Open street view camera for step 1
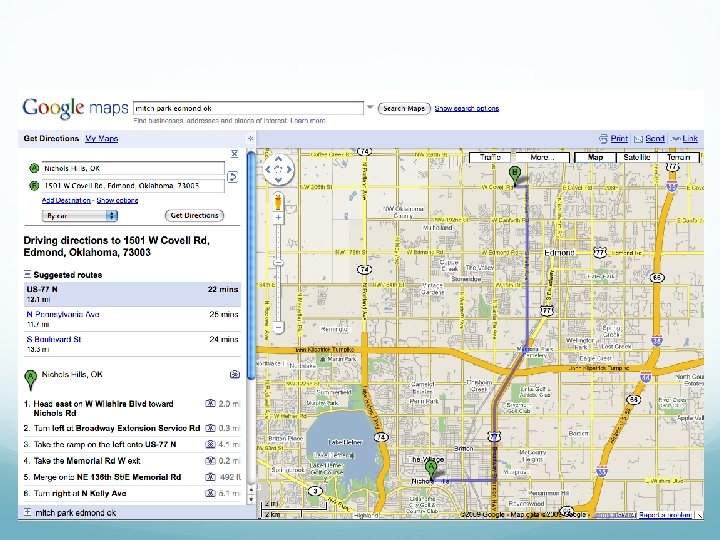Image resolution: width=720 pixels, height=540 pixels. [x=210, y=404]
